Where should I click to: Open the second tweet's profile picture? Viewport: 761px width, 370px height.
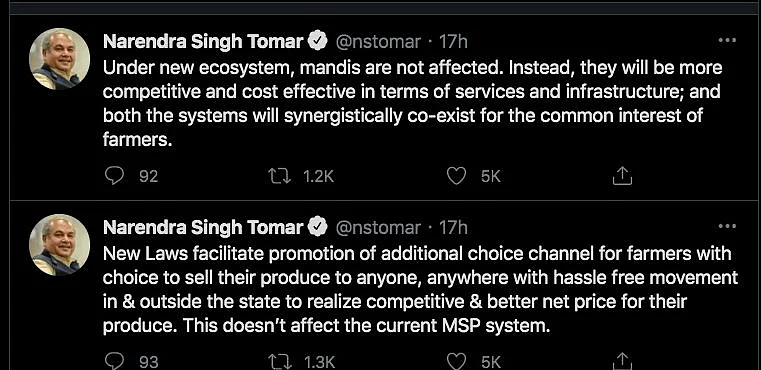pos(60,244)
